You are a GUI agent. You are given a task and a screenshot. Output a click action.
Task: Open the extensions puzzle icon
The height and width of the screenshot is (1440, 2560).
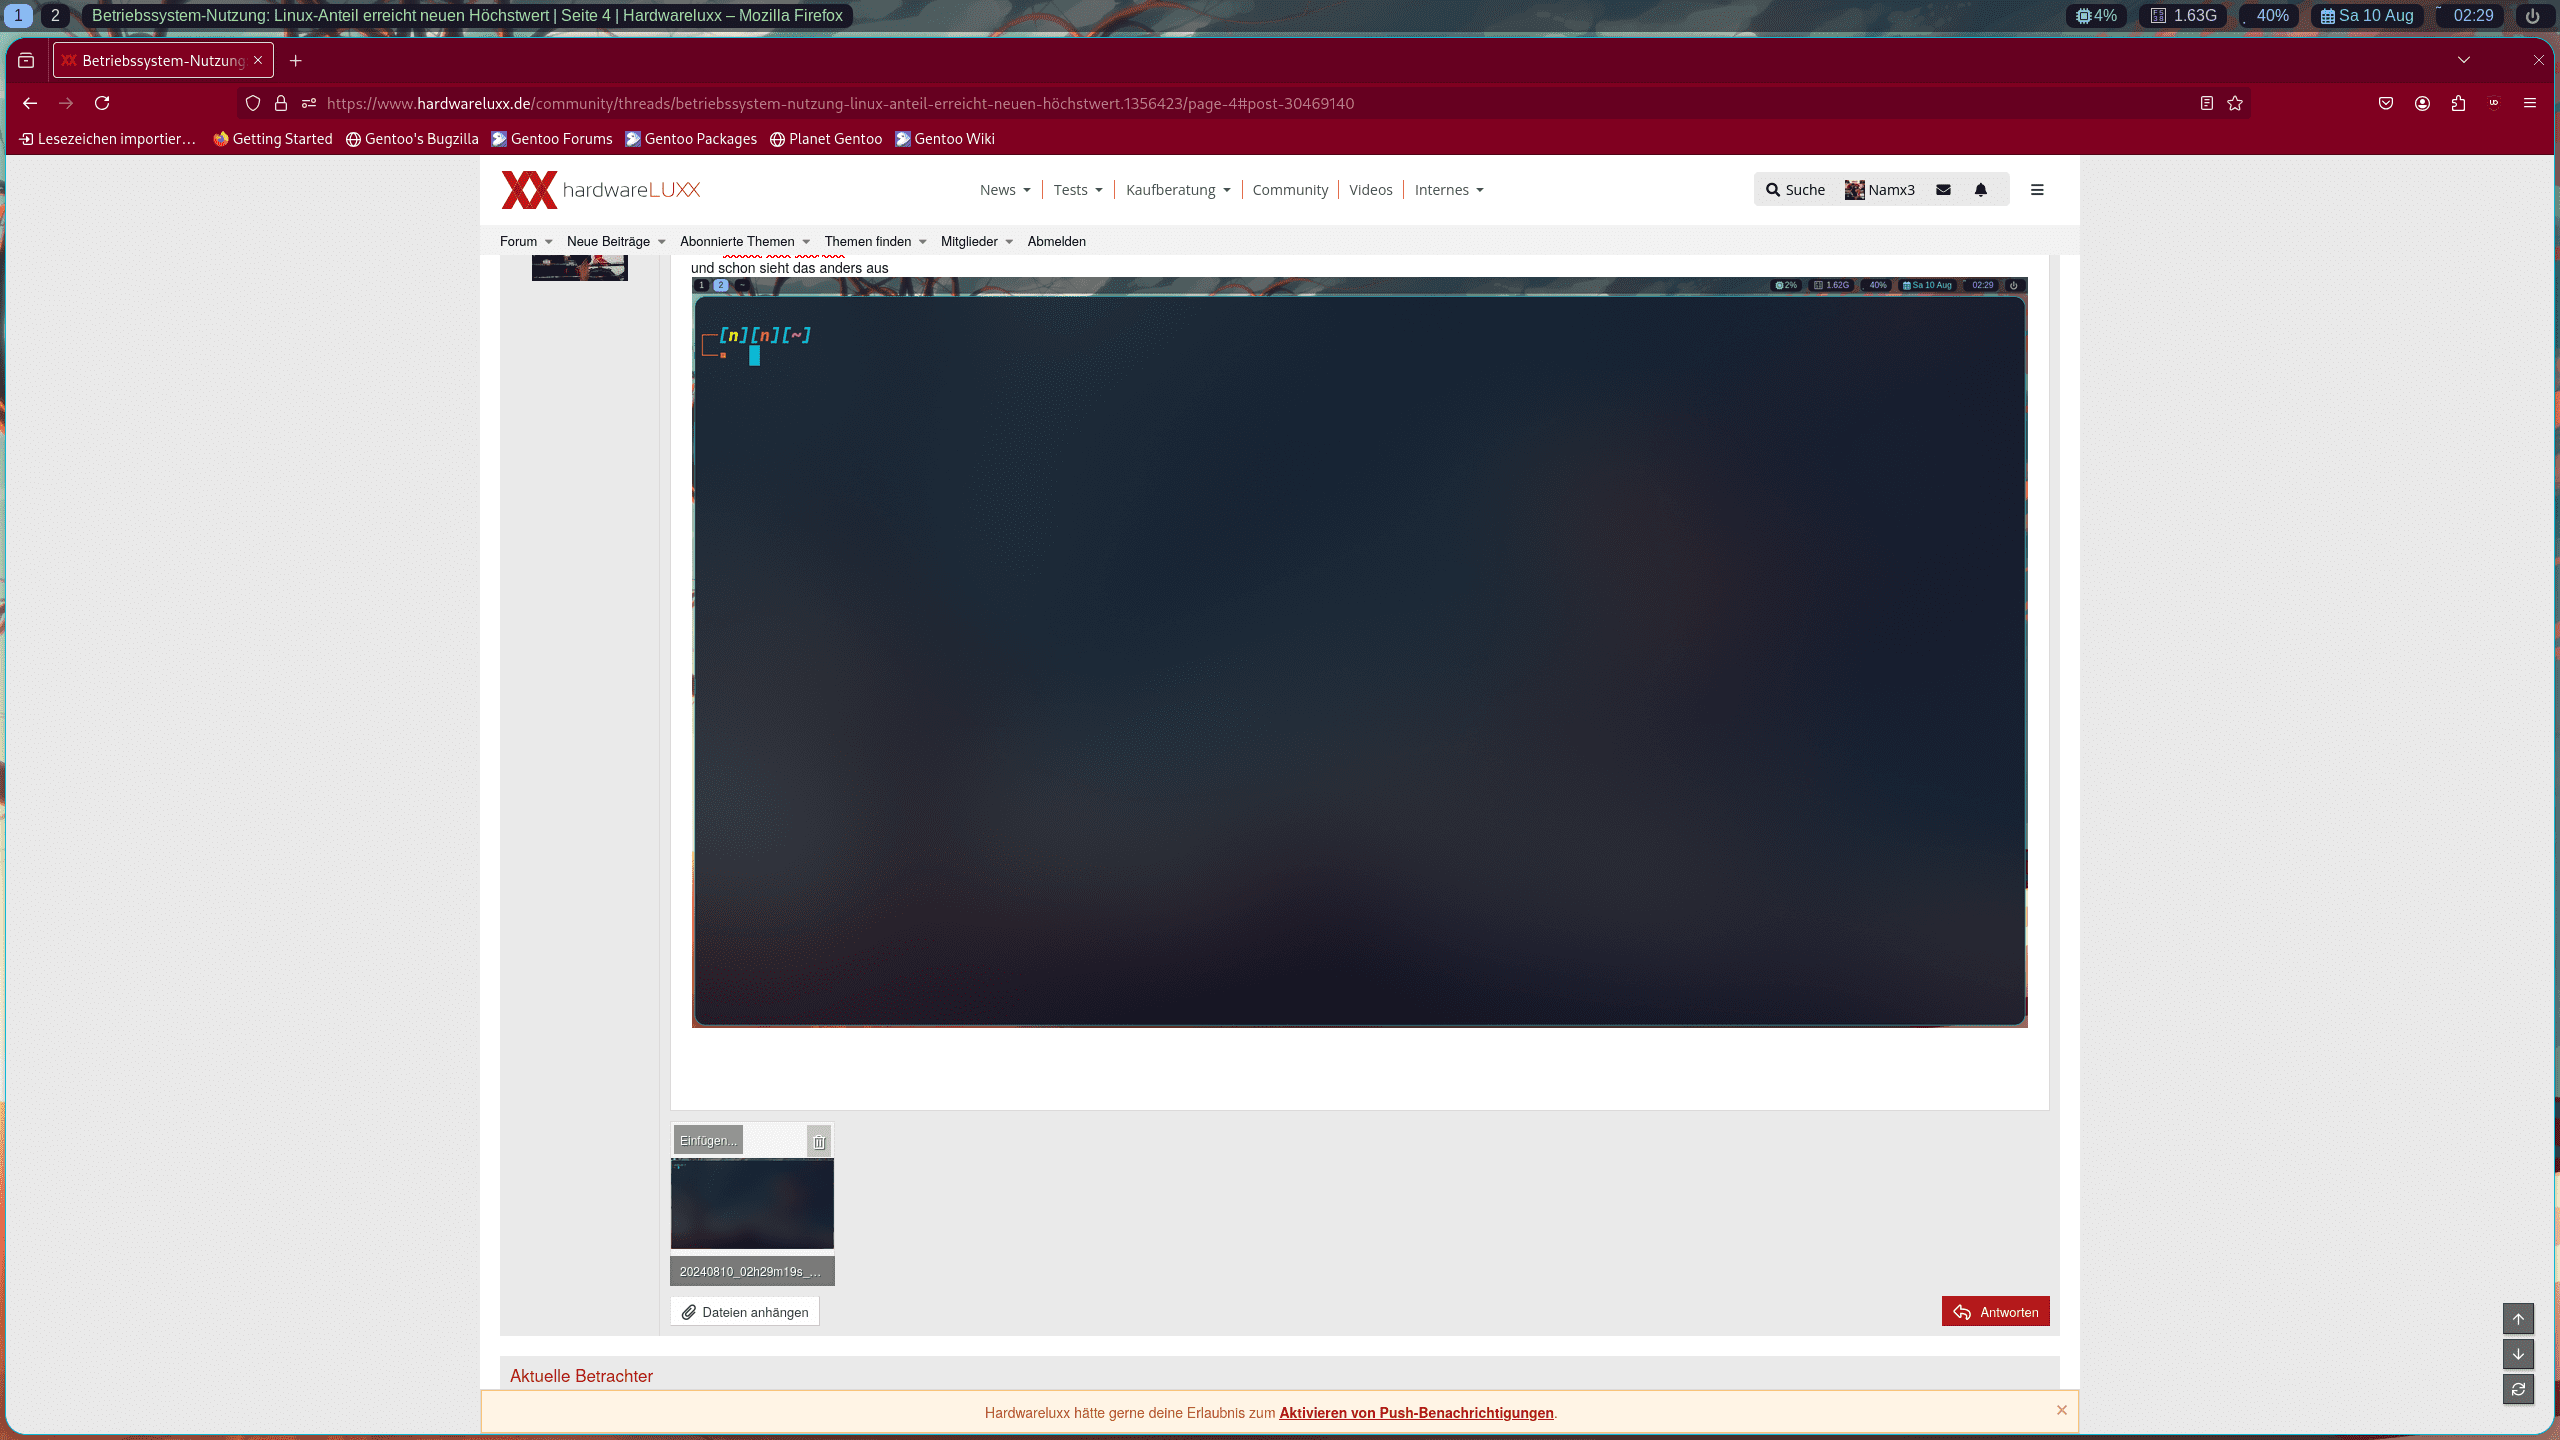(2458, 103)
